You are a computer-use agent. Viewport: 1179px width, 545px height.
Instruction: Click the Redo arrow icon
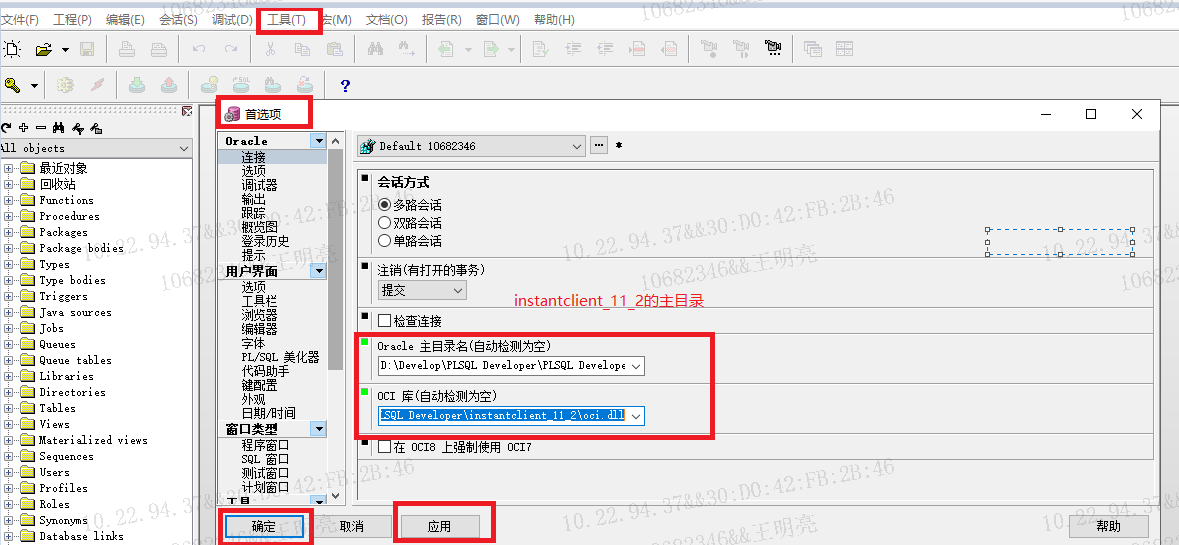click(x=231, y=50)
